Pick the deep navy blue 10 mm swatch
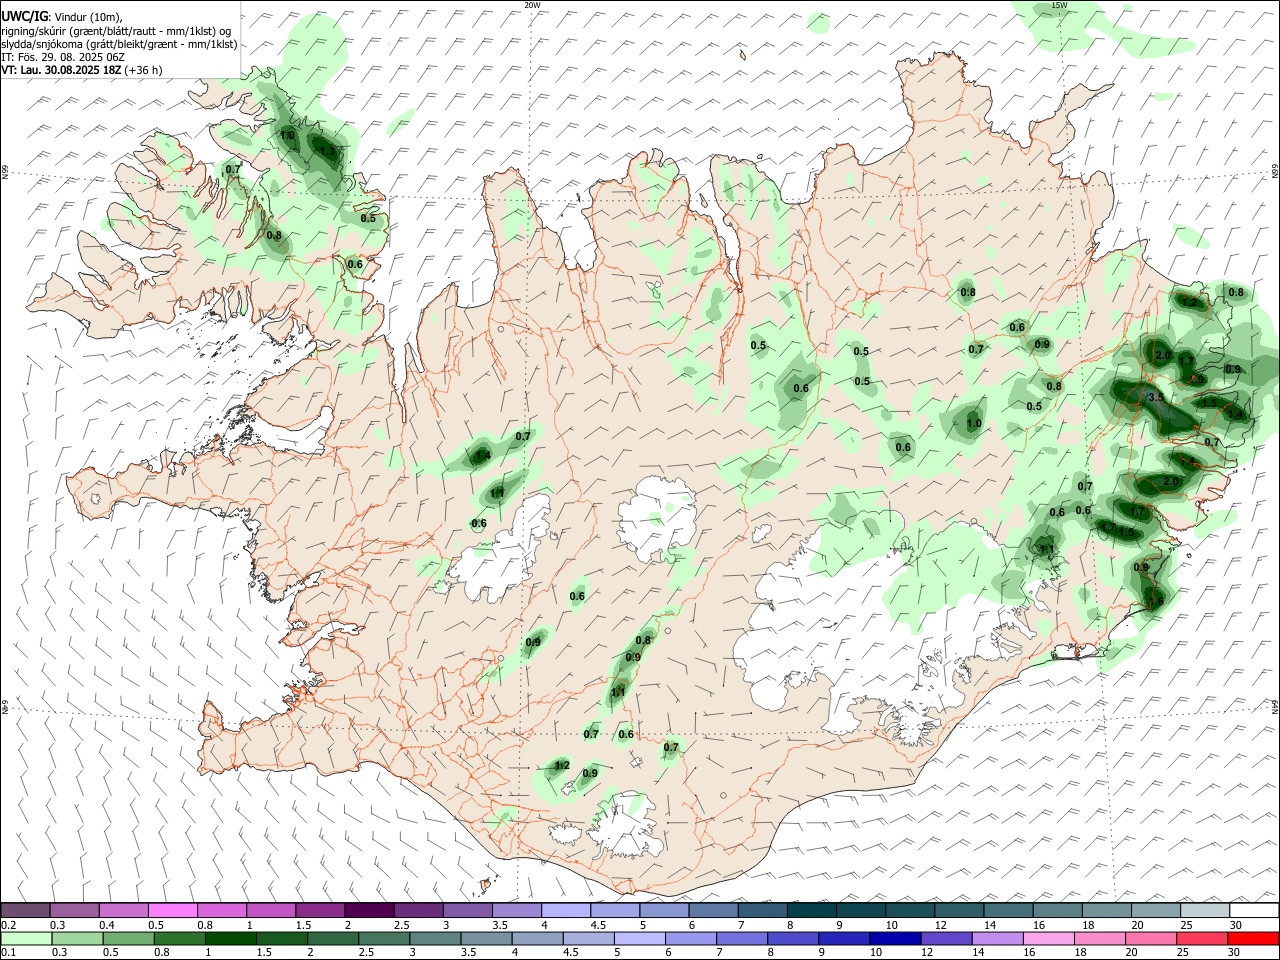1280x960 pixels. click(895, 939)
